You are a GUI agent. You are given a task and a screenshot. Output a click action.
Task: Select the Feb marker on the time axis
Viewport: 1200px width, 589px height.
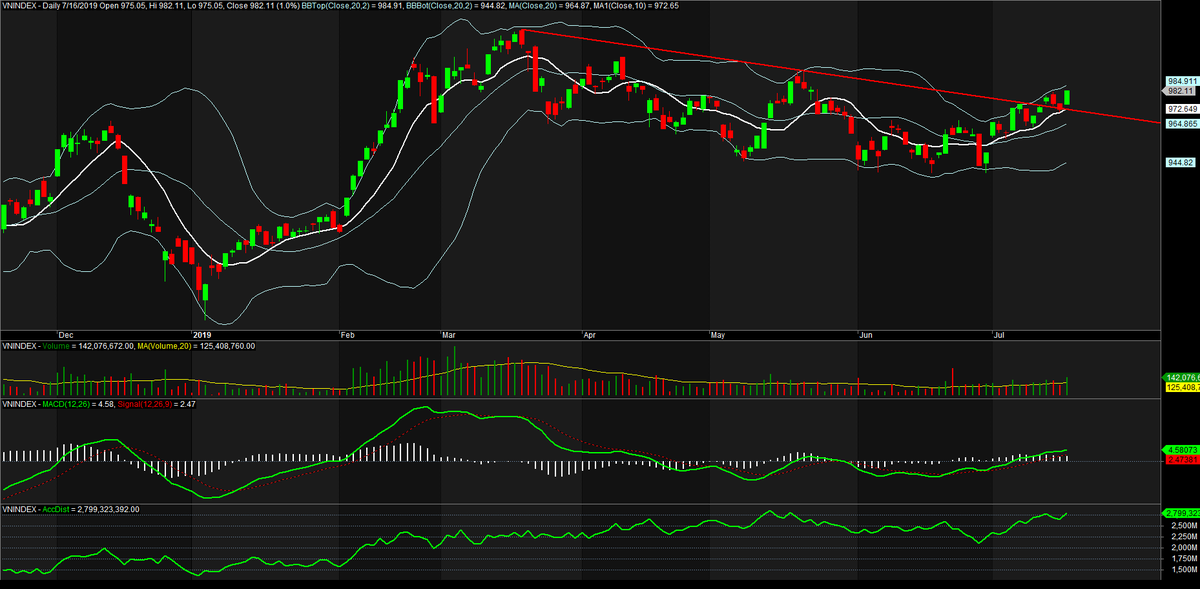348,334
